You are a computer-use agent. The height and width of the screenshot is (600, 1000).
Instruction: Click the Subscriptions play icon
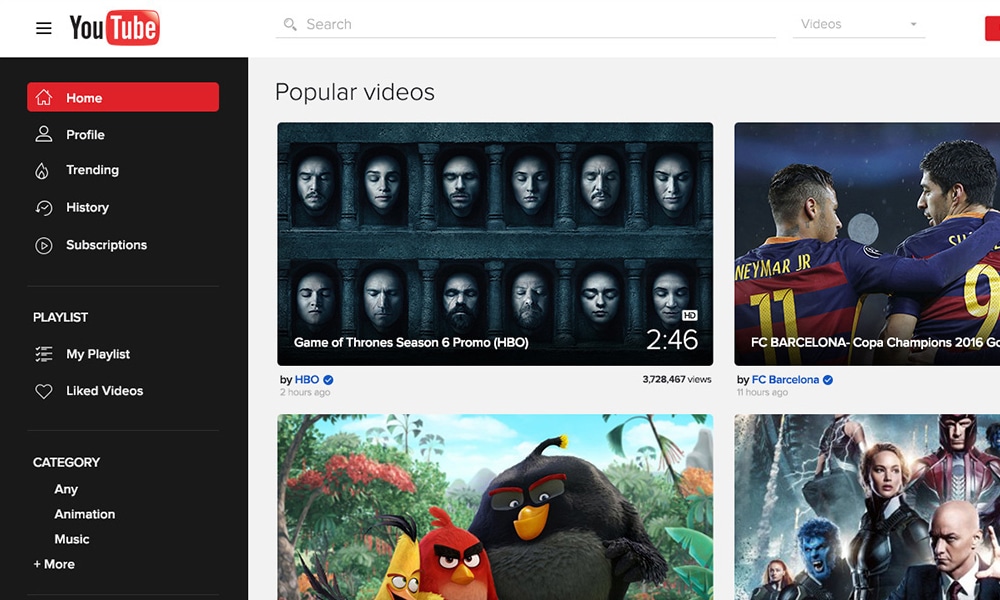43,245
